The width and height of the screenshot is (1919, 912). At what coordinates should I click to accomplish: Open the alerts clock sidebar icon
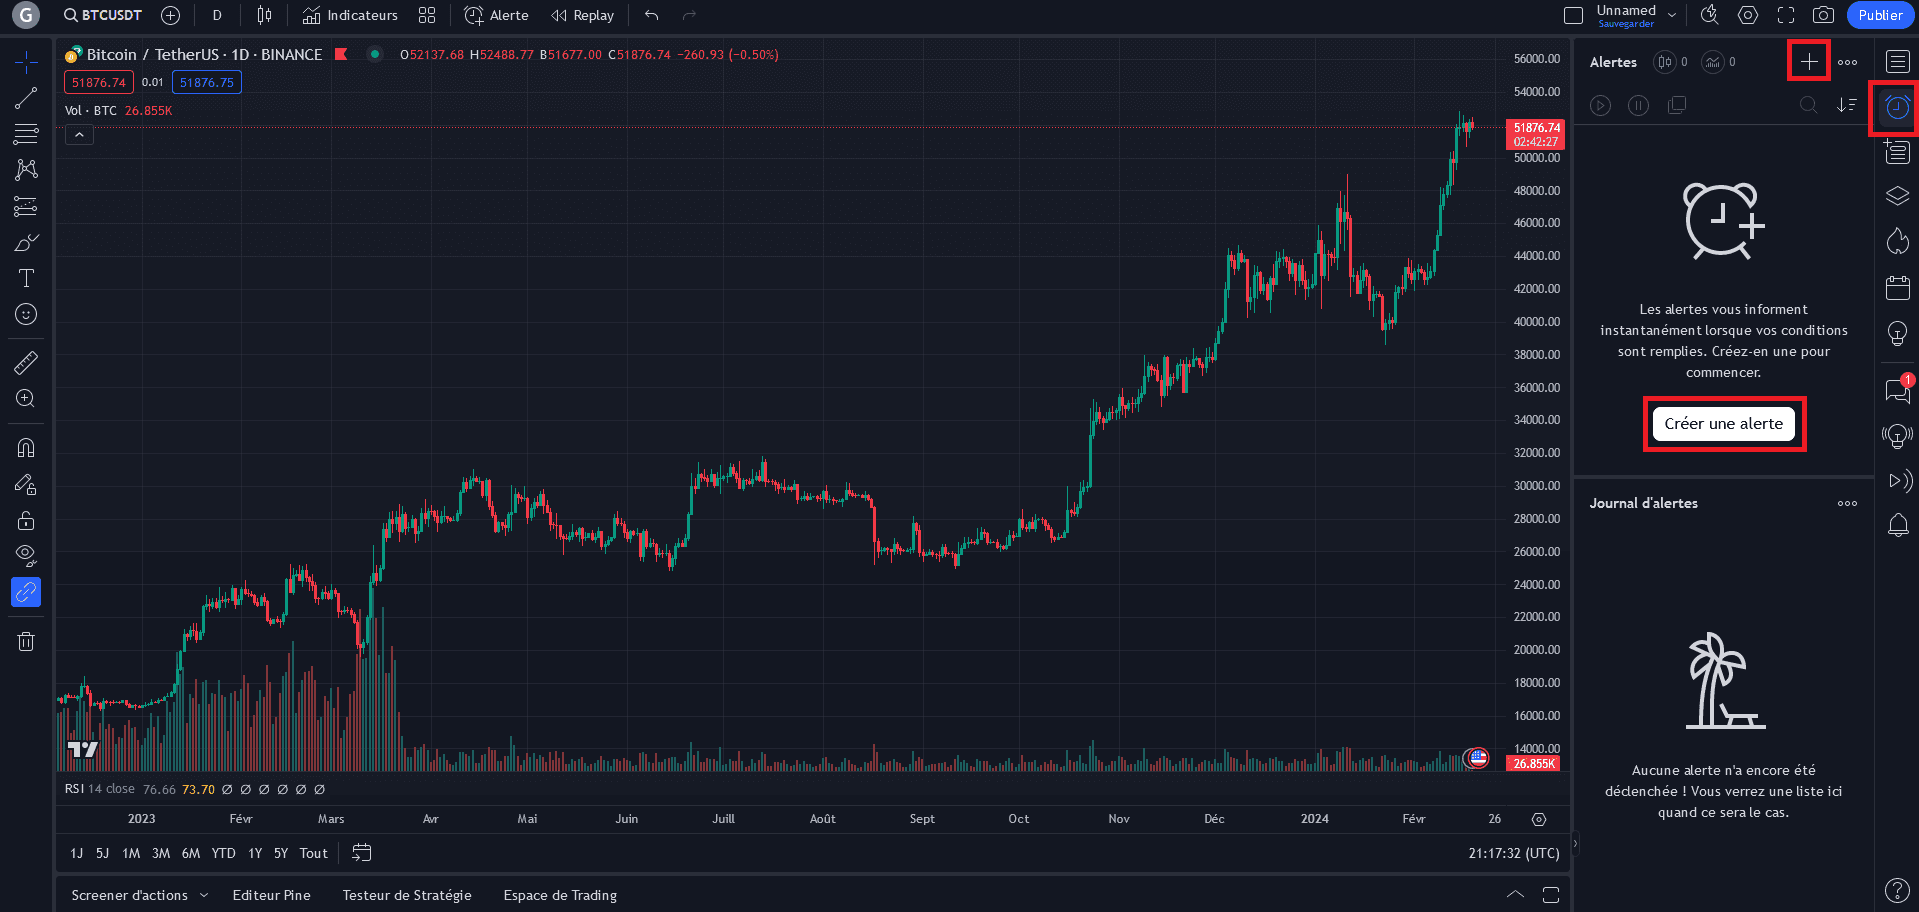click(x=1897, y=107)
